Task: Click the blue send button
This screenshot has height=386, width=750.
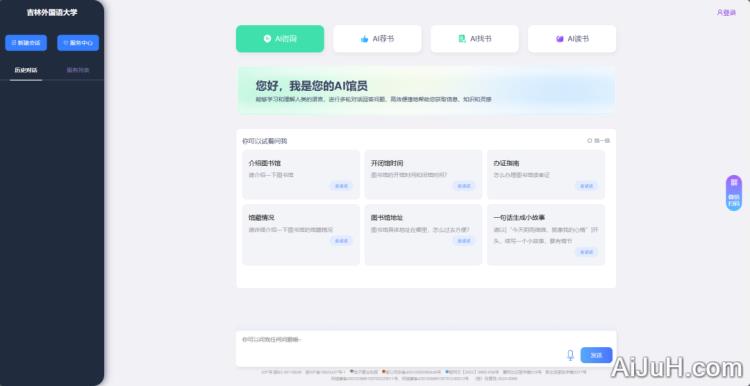Action: click(596, 355)
